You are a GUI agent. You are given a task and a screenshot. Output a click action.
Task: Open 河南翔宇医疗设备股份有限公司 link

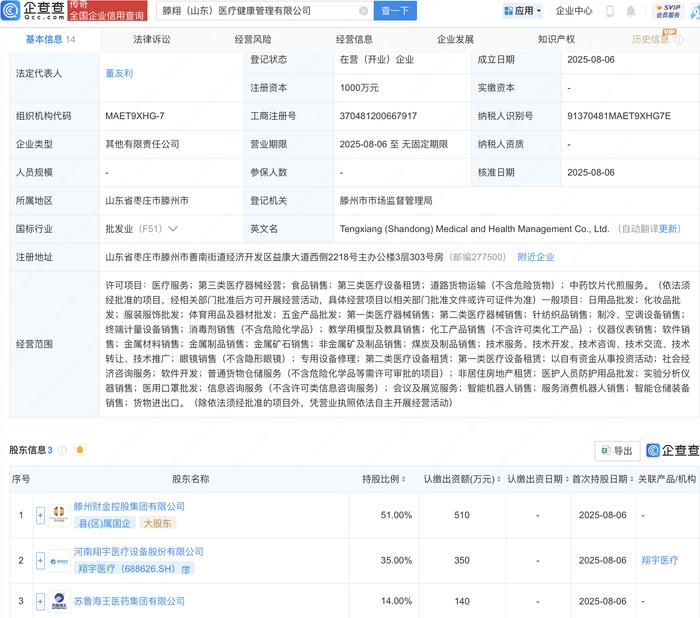(138, 552)
